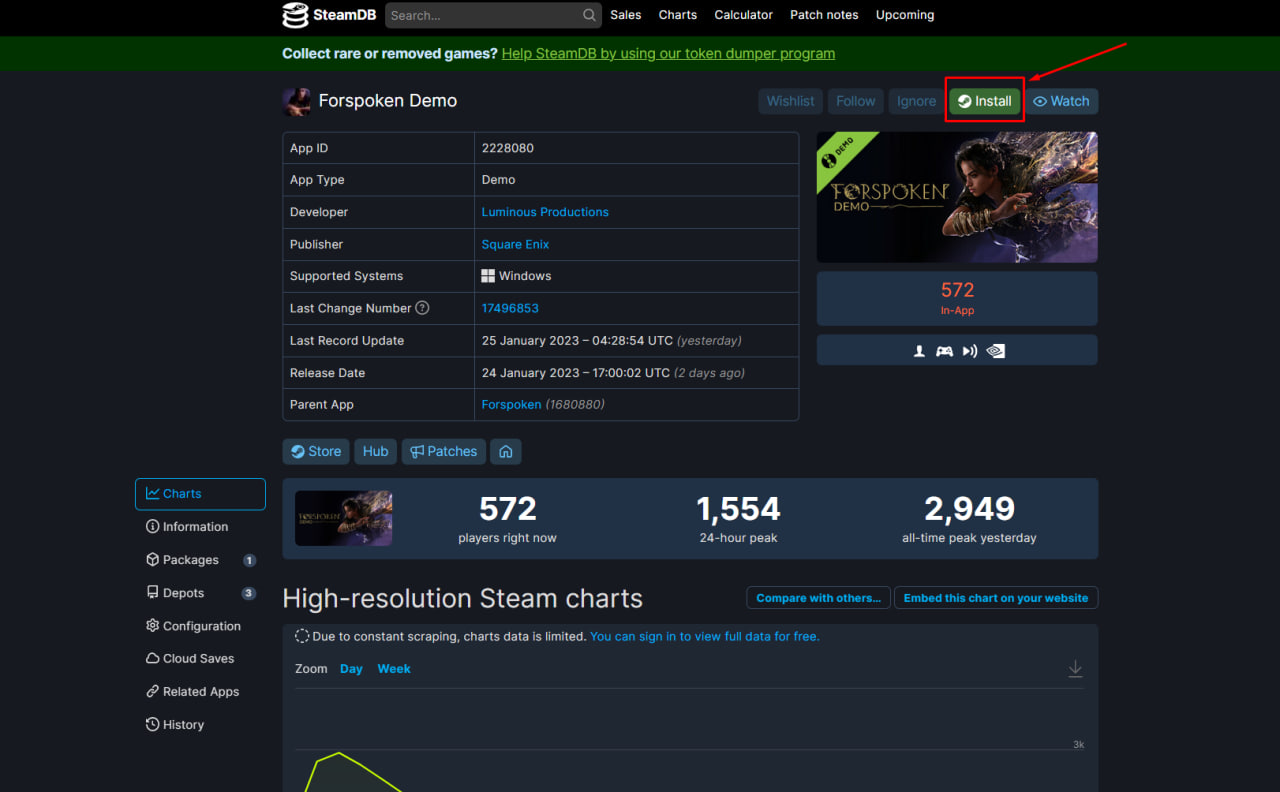This screenshot has width=1280, height=792.
Task: Open the community Hub button
Action: tap(376, 451)
